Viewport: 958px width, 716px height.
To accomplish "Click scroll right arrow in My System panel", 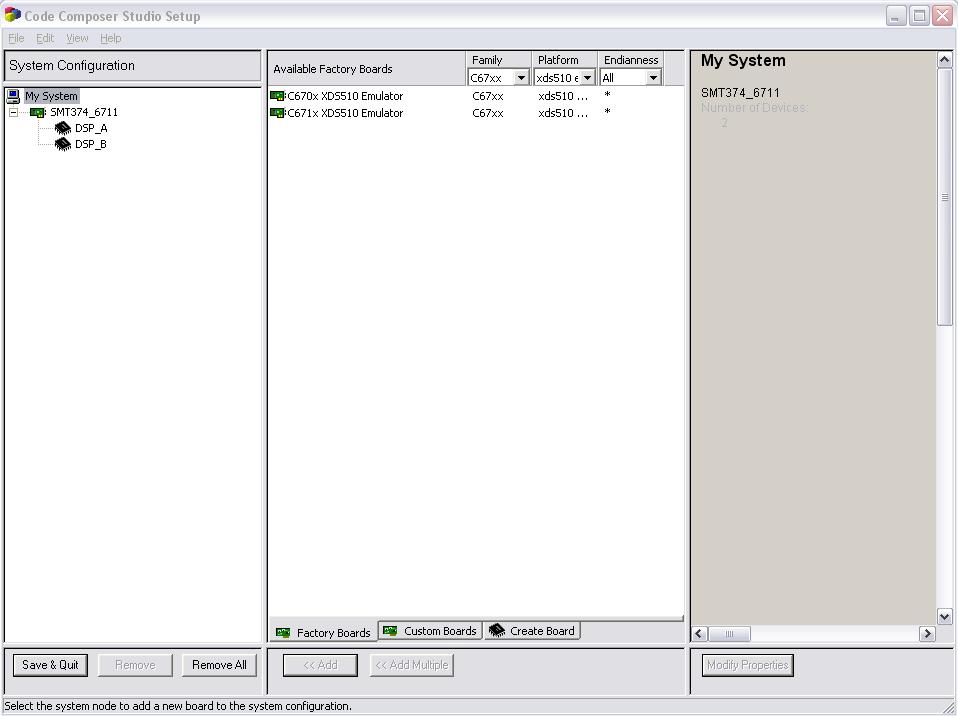I will click(x=927, y=634).
